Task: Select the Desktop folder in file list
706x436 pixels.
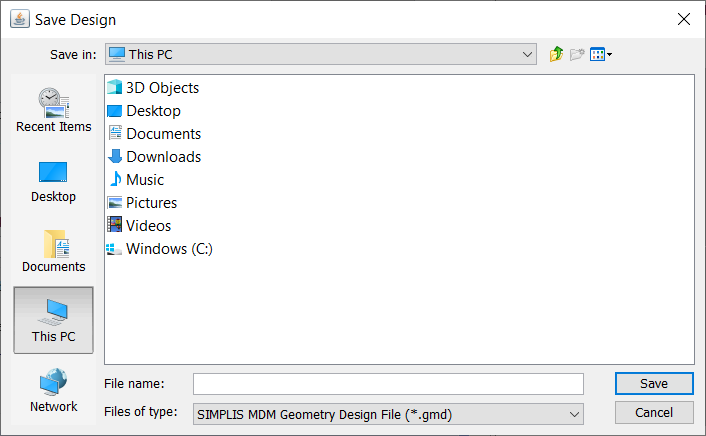Action: tap(152, 111)
